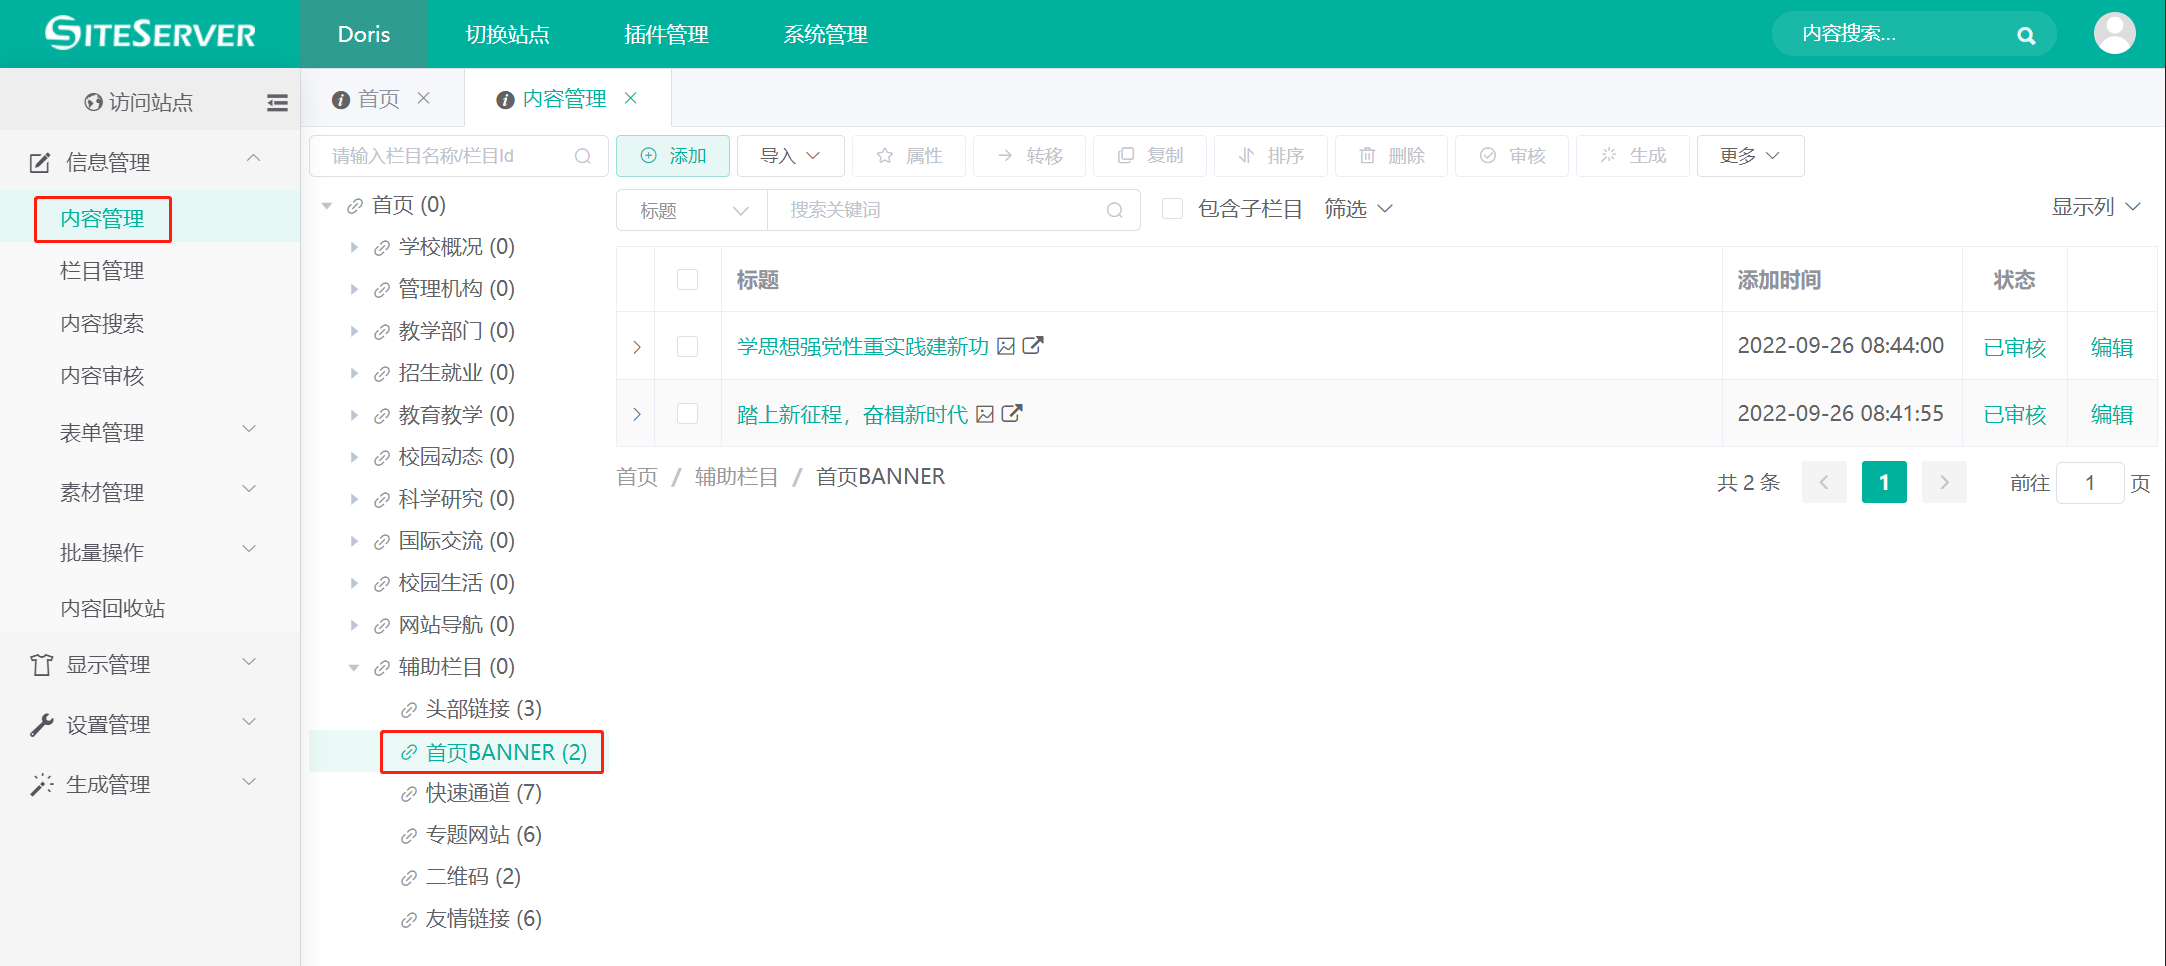Image resolution: width=2166 pixels, height=966 pixels.
Task: Check the row for 学思想强党性重实践建新功
Action: pyautogui.click(x=688, y=346)
